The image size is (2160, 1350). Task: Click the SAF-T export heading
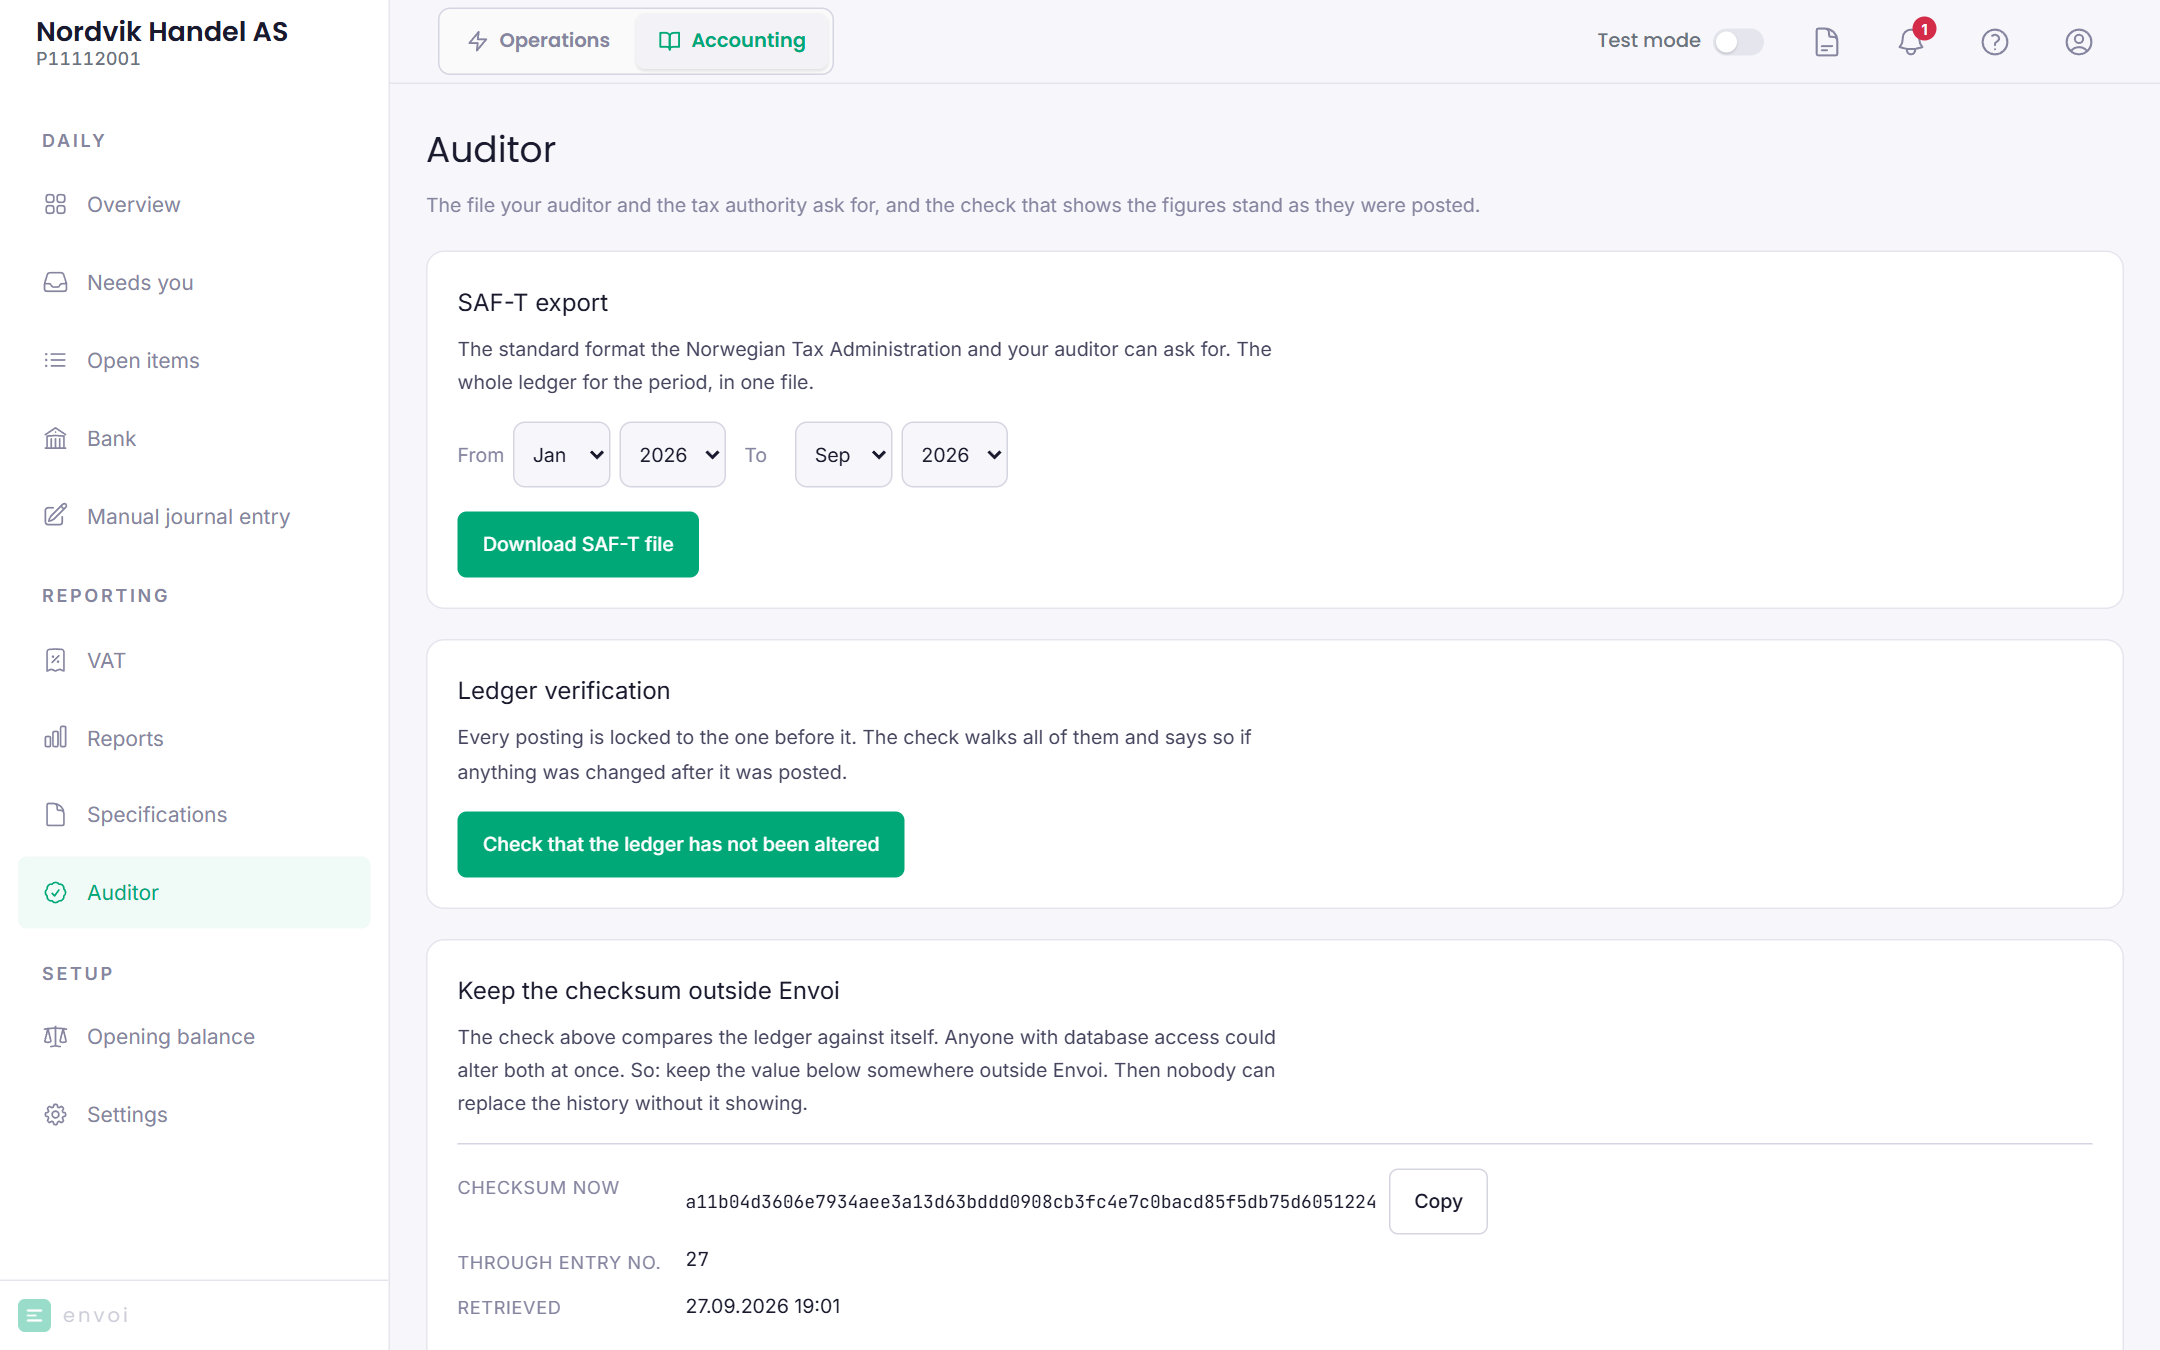click(x=533, y=303)
